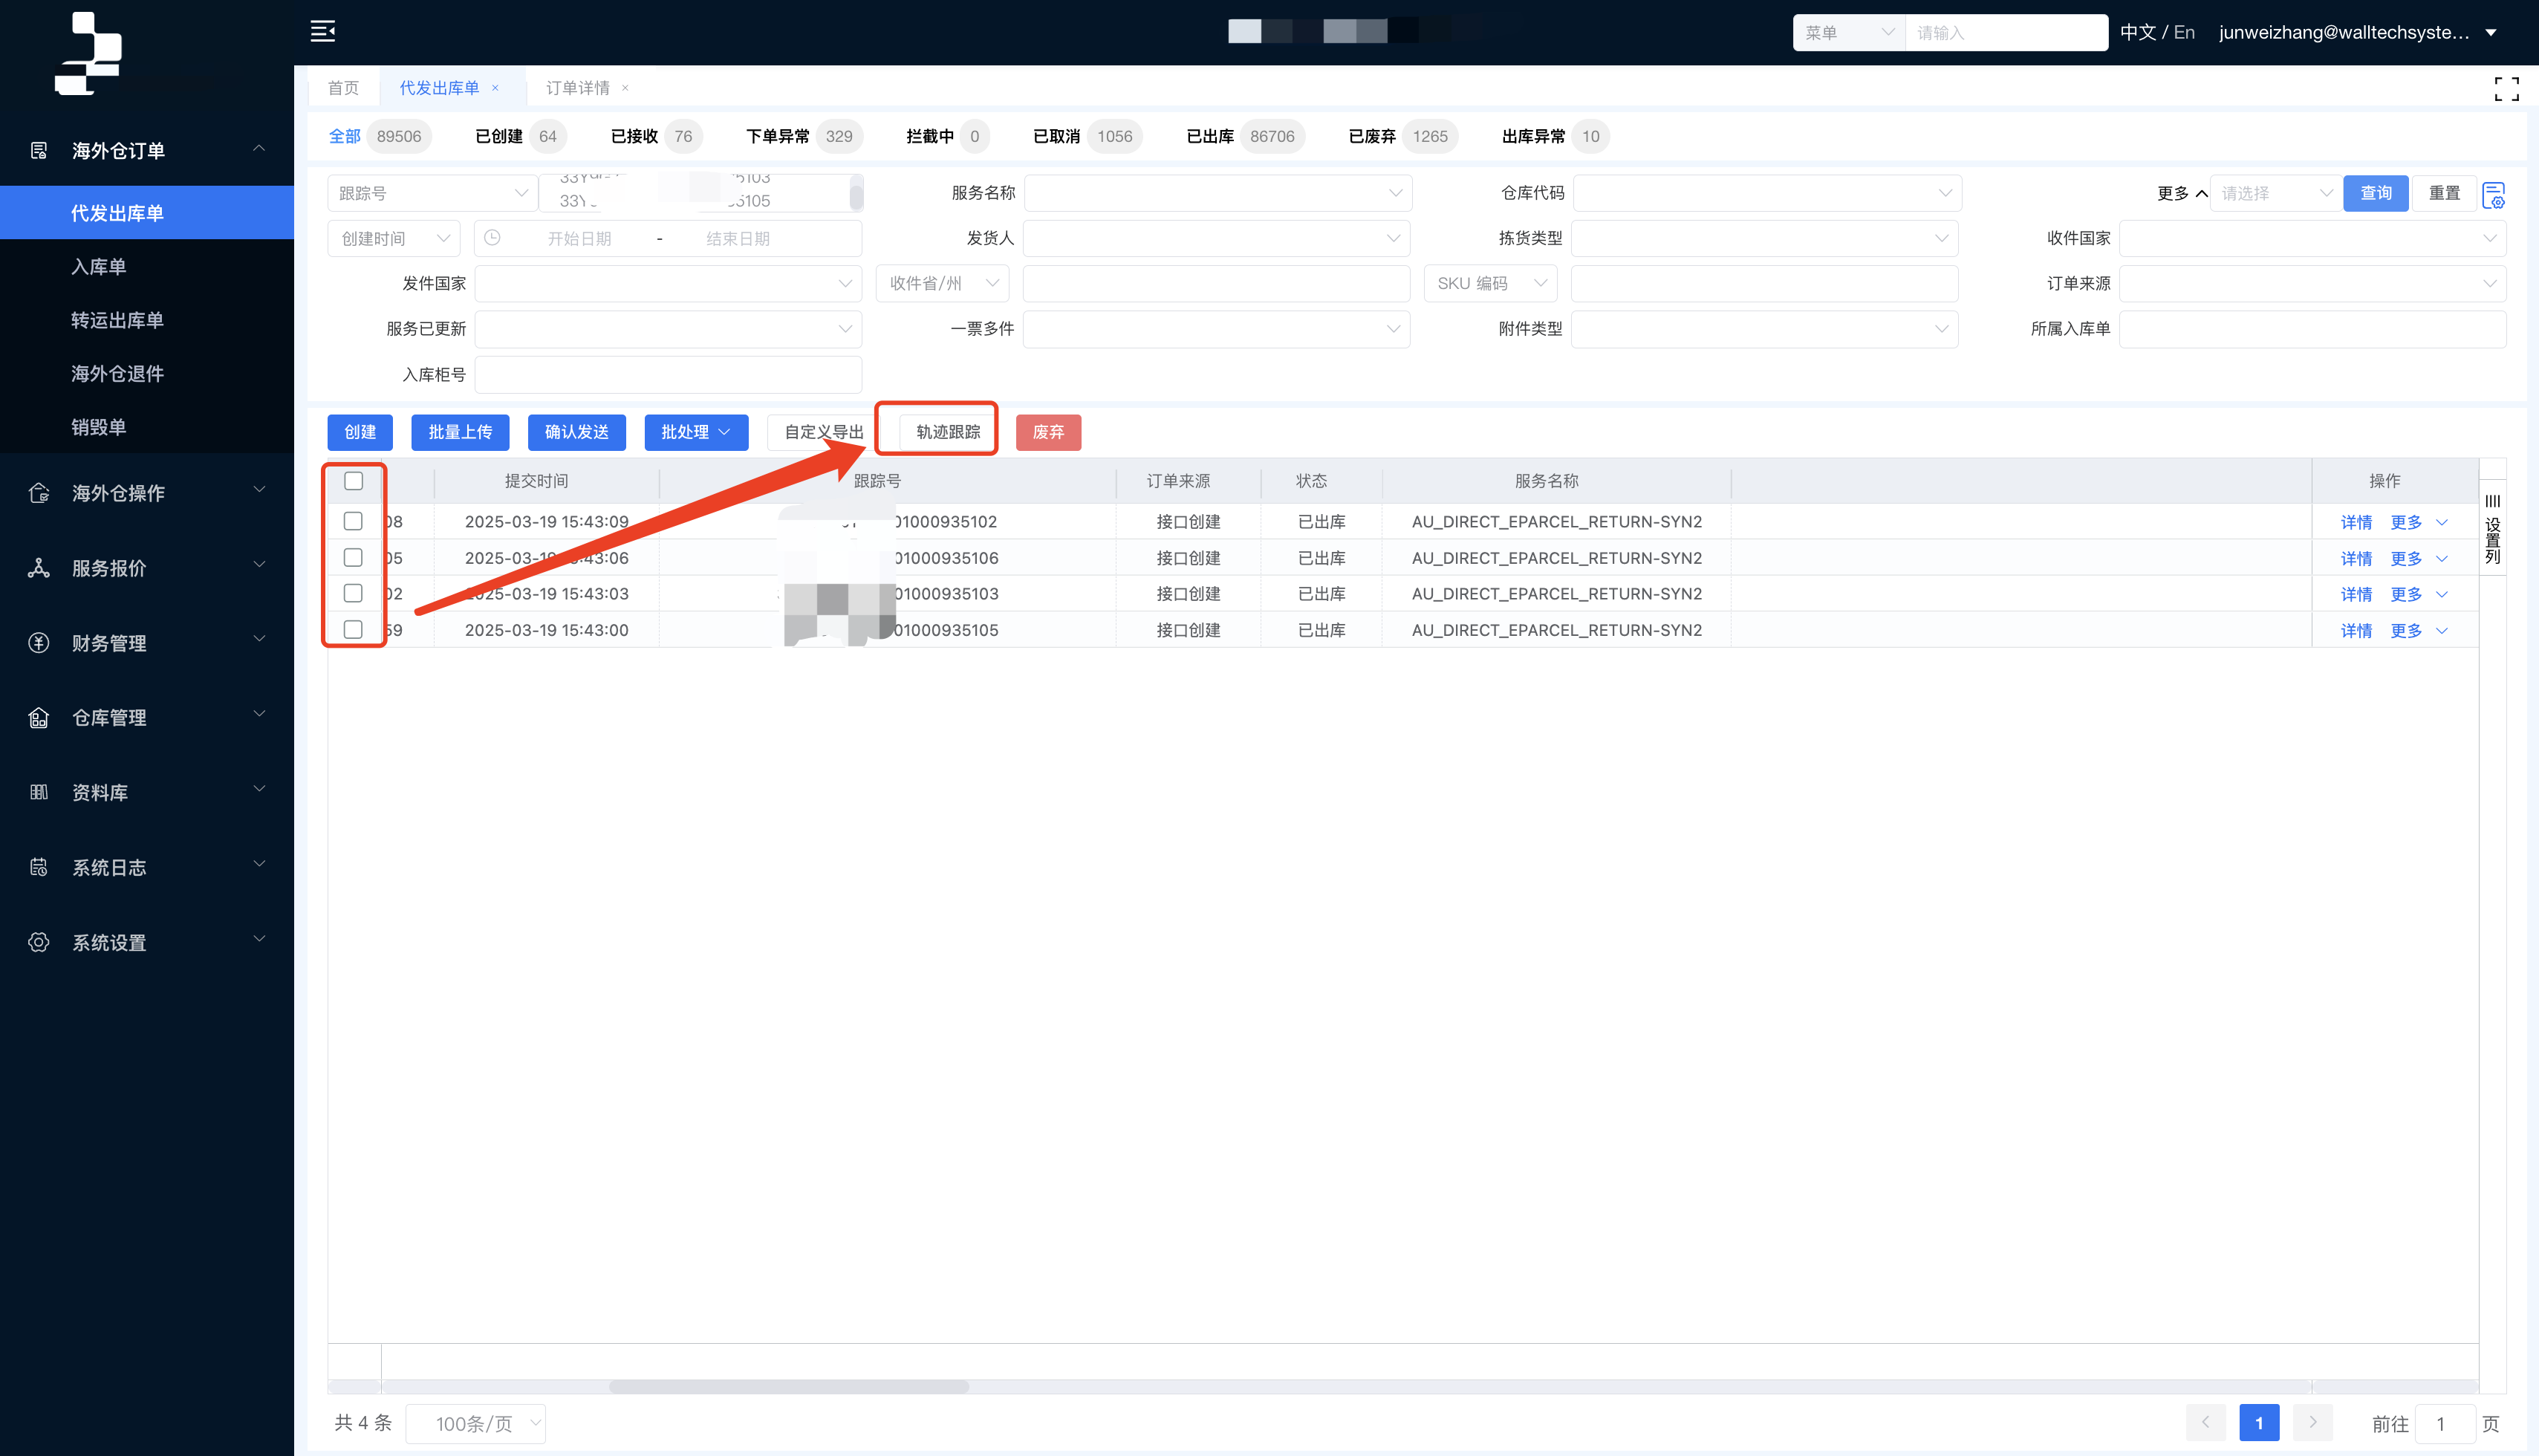
Task: Click the 系统日志 sidebar icon
Action: click(x=39, y=867)
